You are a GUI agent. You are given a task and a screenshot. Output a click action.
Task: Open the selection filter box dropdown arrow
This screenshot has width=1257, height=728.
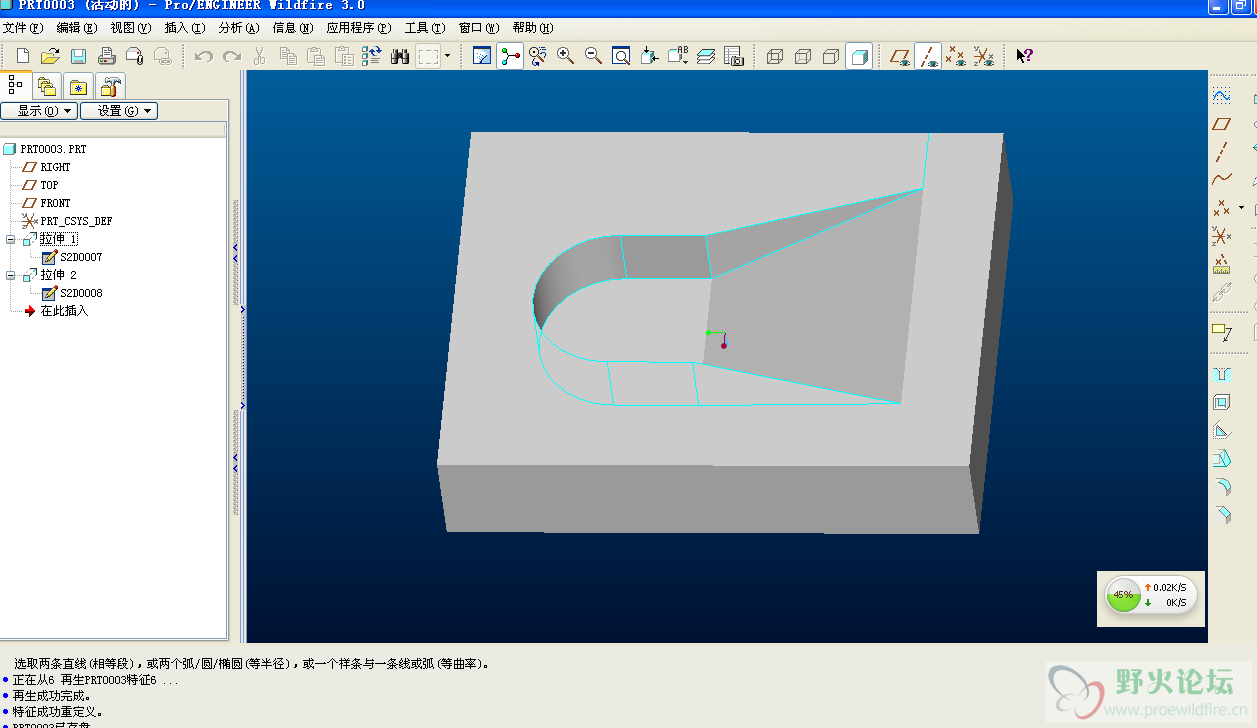pos(447,56)
